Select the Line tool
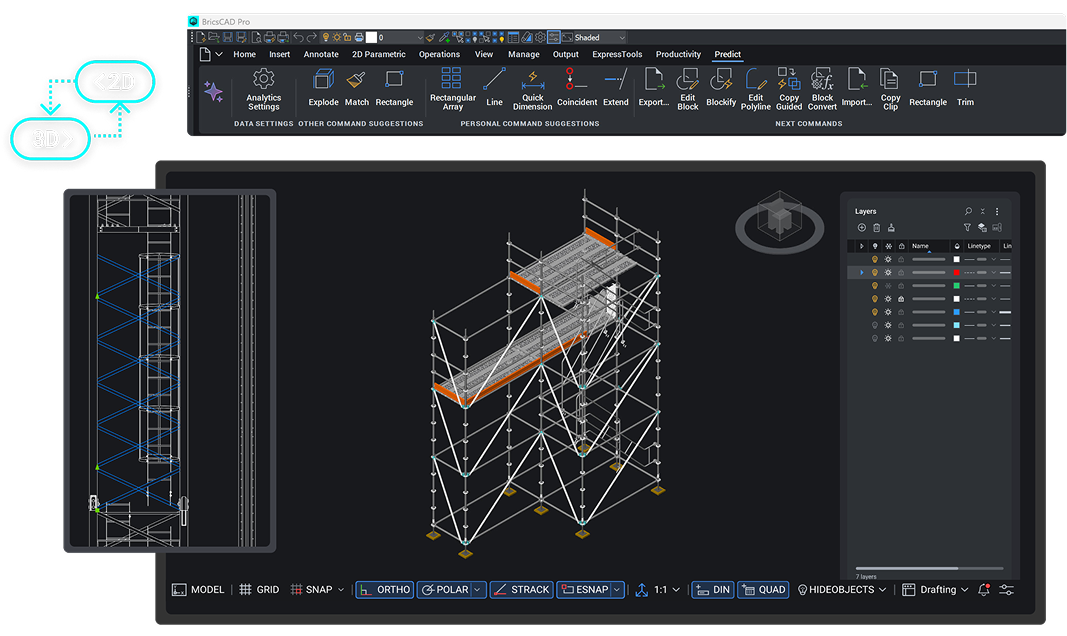 point(494,88)
